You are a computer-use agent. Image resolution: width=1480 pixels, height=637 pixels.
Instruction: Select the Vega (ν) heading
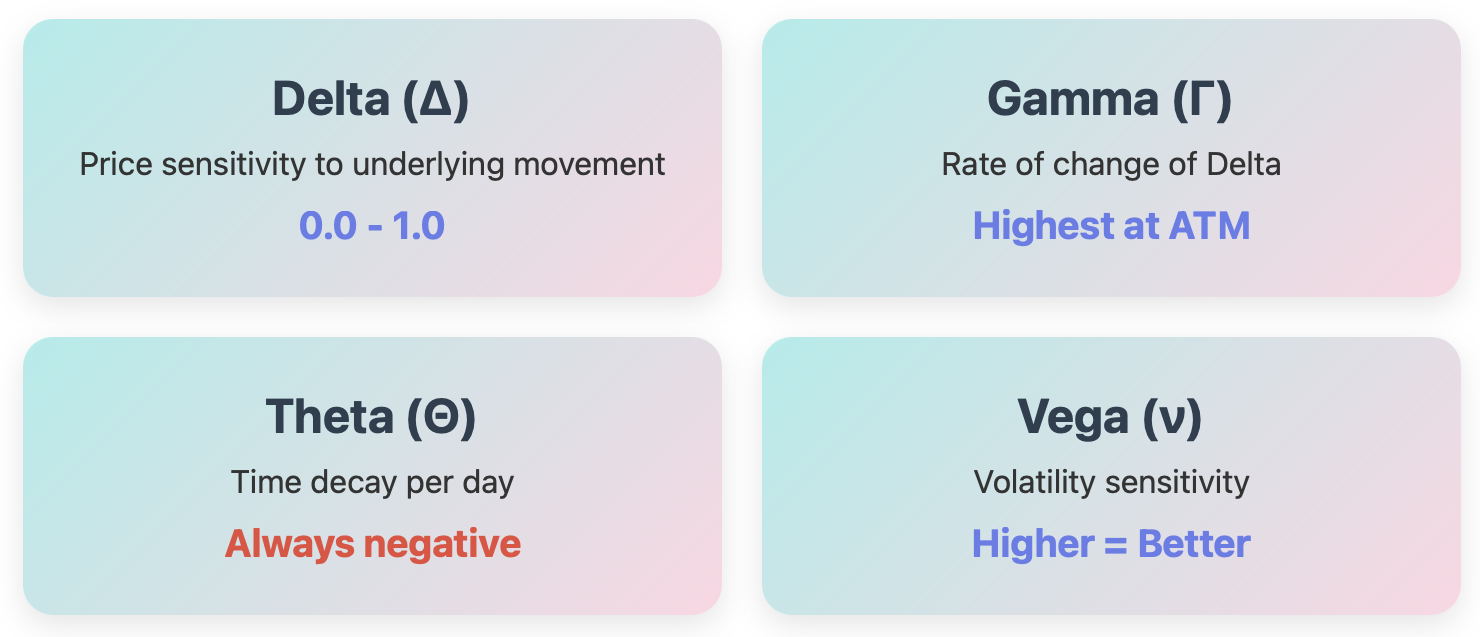1110,418
